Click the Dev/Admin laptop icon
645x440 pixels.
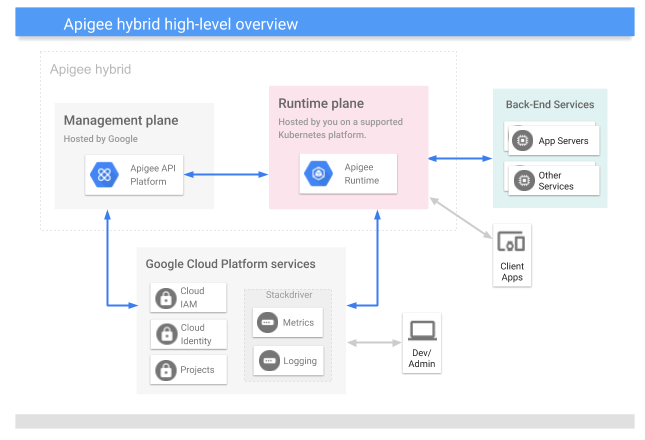pos(422,330)
